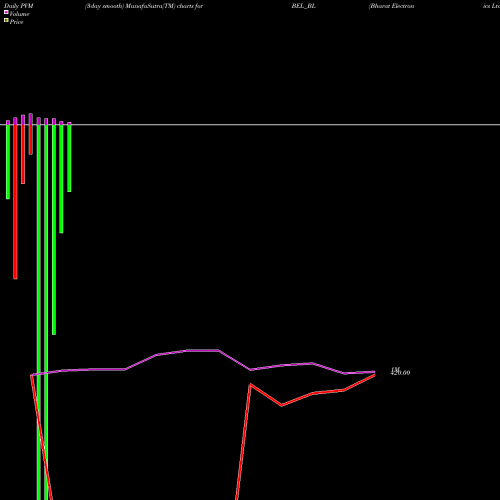Screen dimensions: 500x500
Task: Click the right endpoint of the red price line
Action: pyautogui.click(x=375, y=375)
